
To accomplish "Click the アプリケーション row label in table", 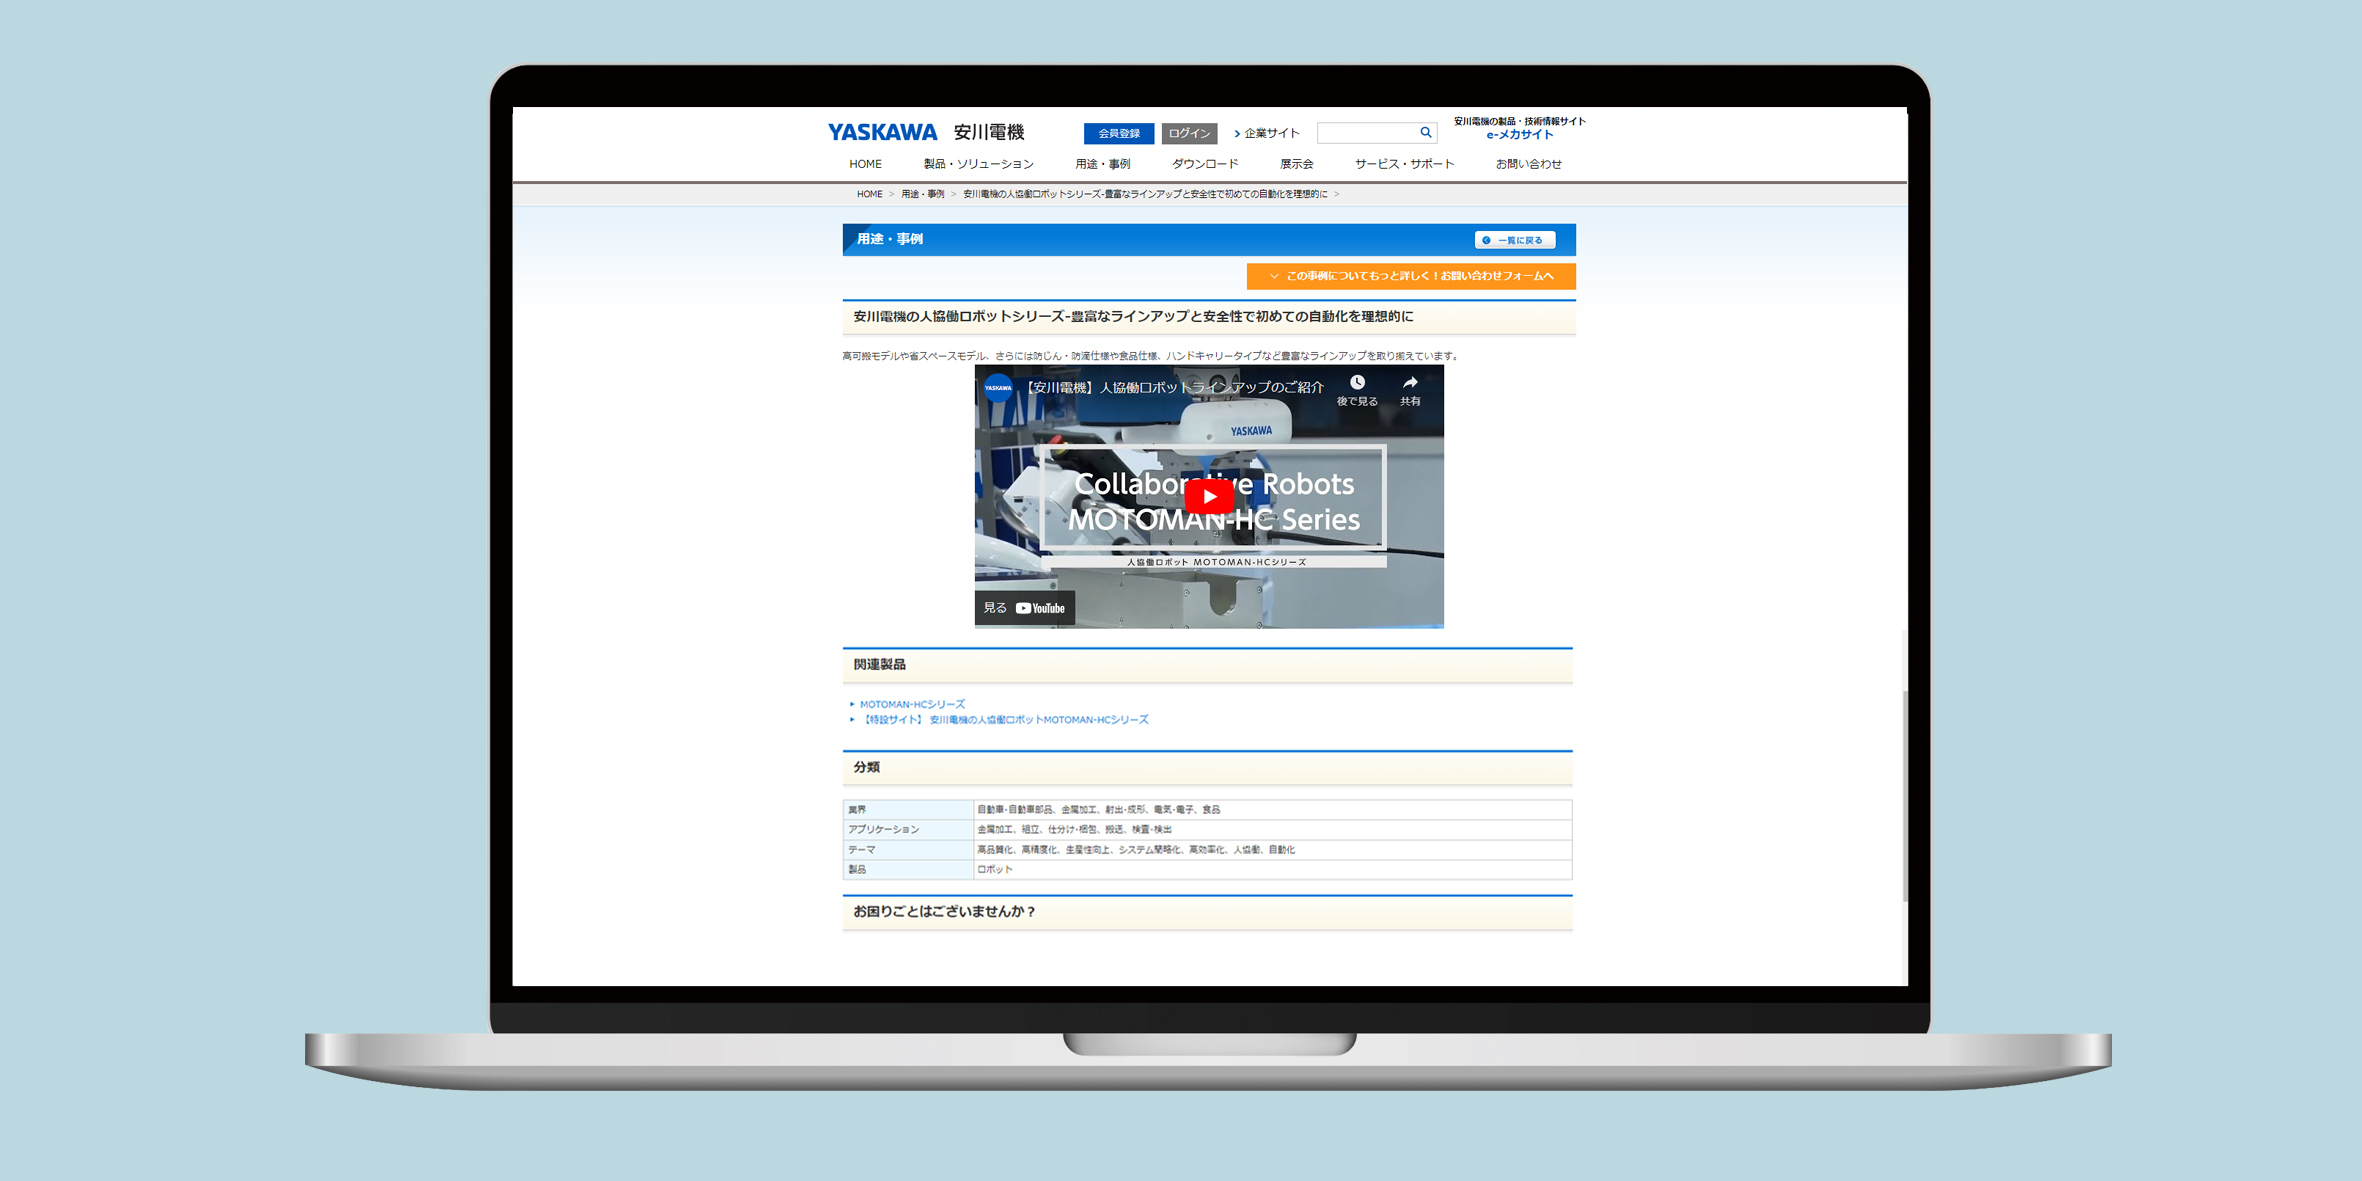I will [x=883, y=829].
